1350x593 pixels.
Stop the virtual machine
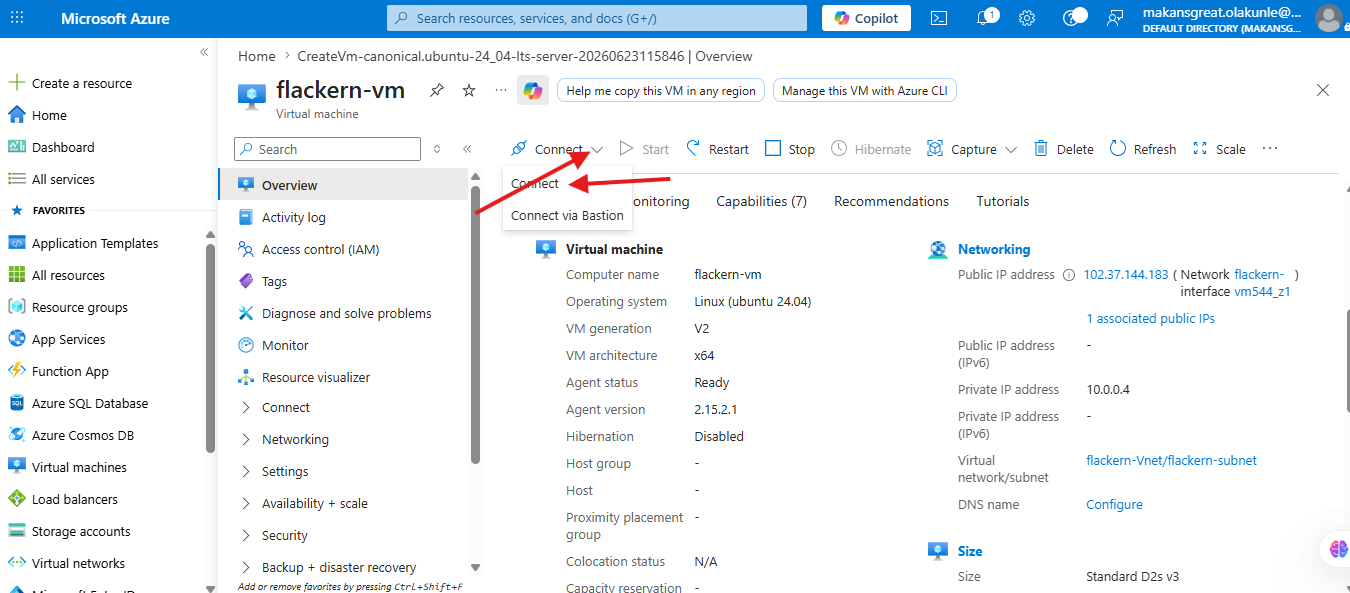tap(790, 149)
